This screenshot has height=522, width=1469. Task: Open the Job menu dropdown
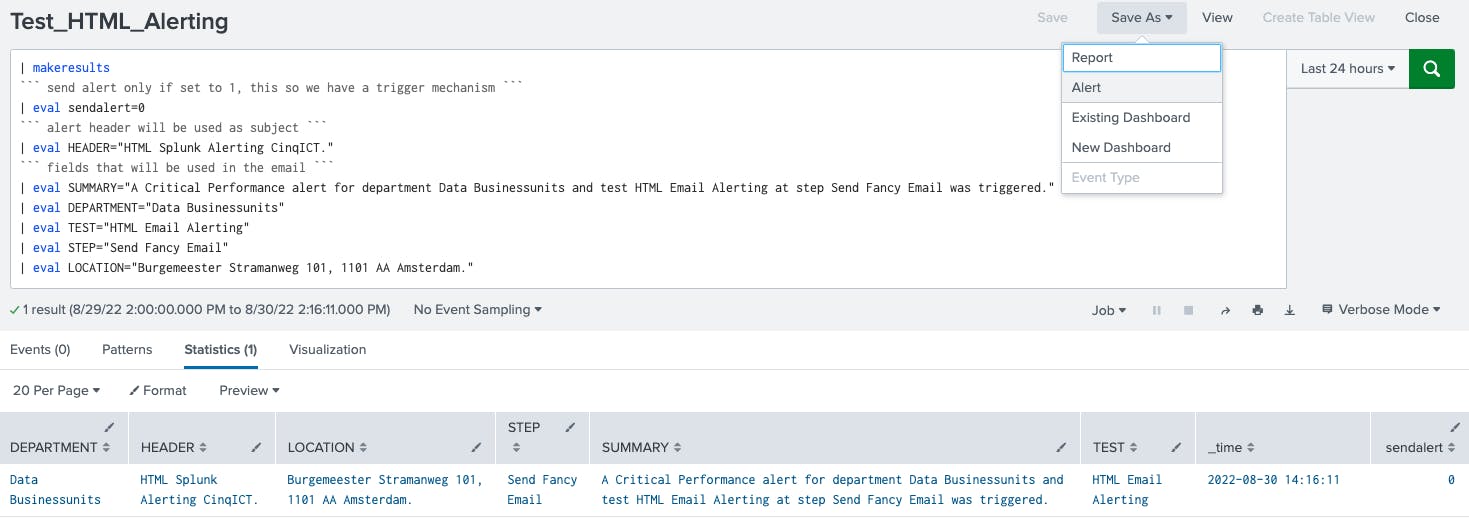point(1109,310)
